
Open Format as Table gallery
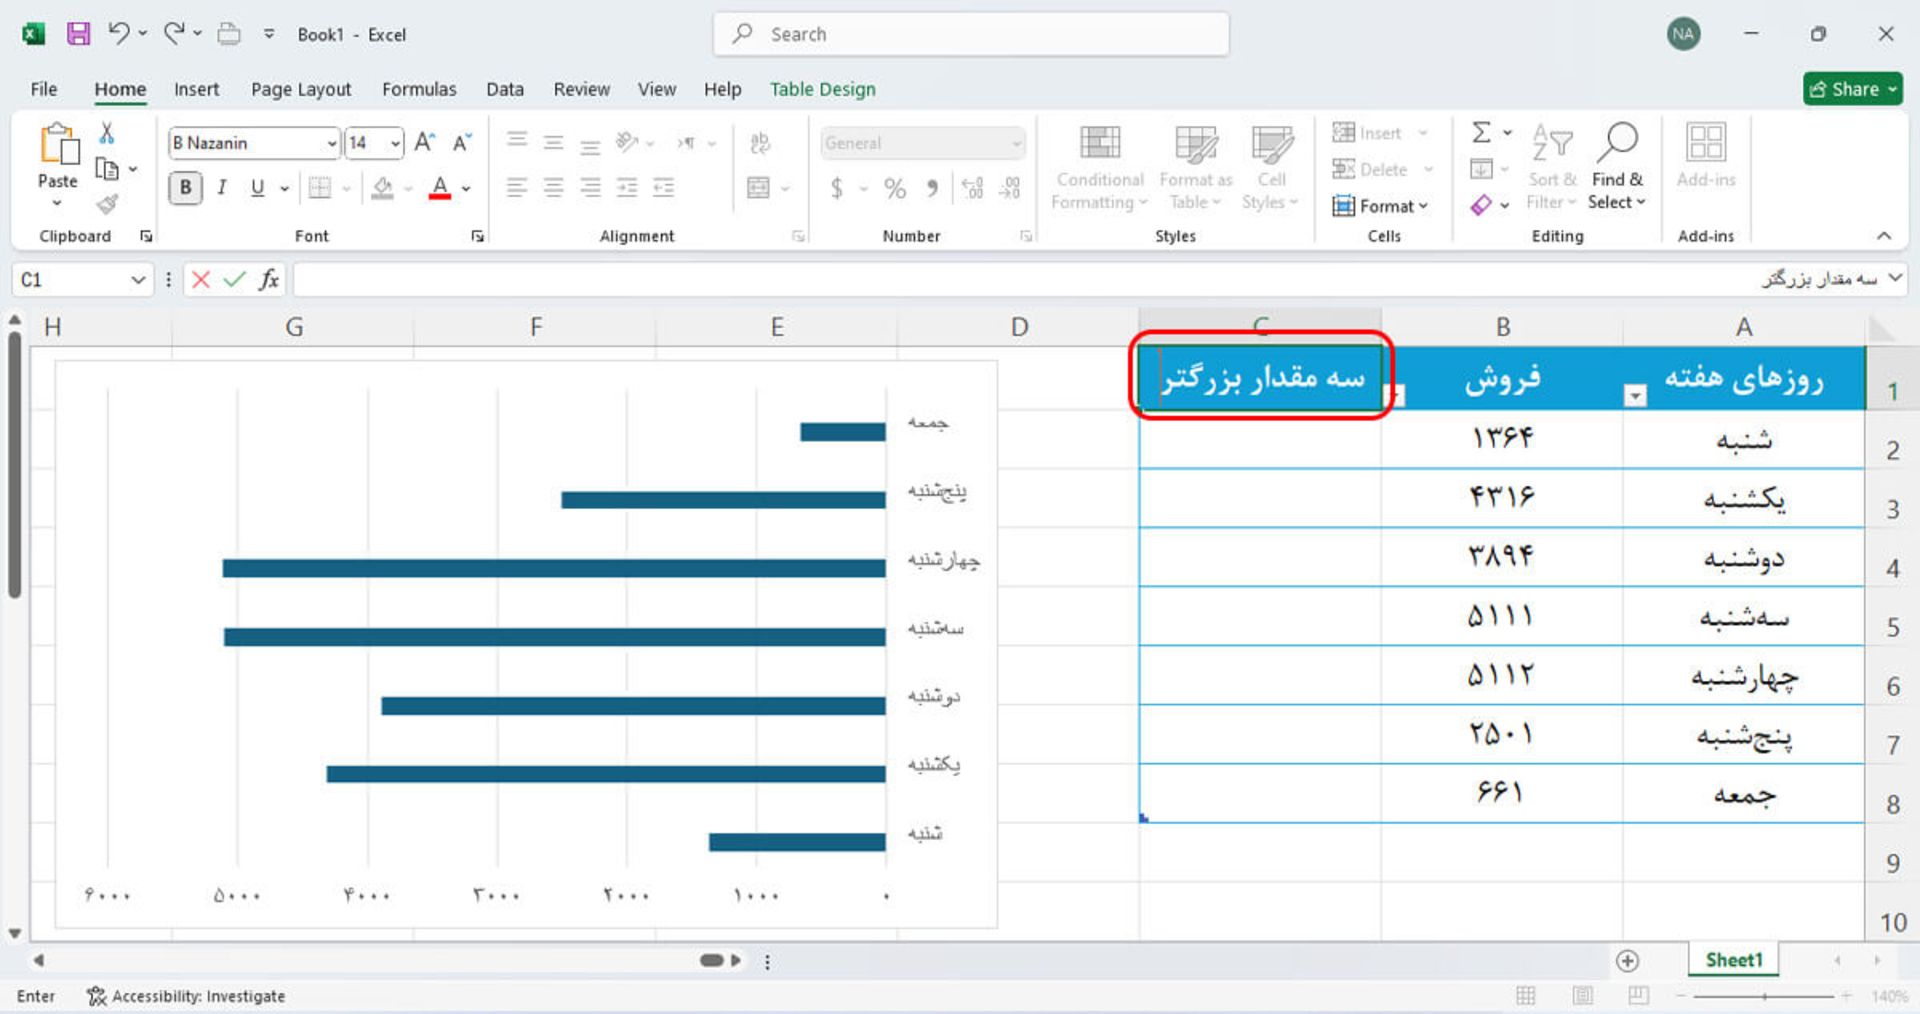(1196, 168)
